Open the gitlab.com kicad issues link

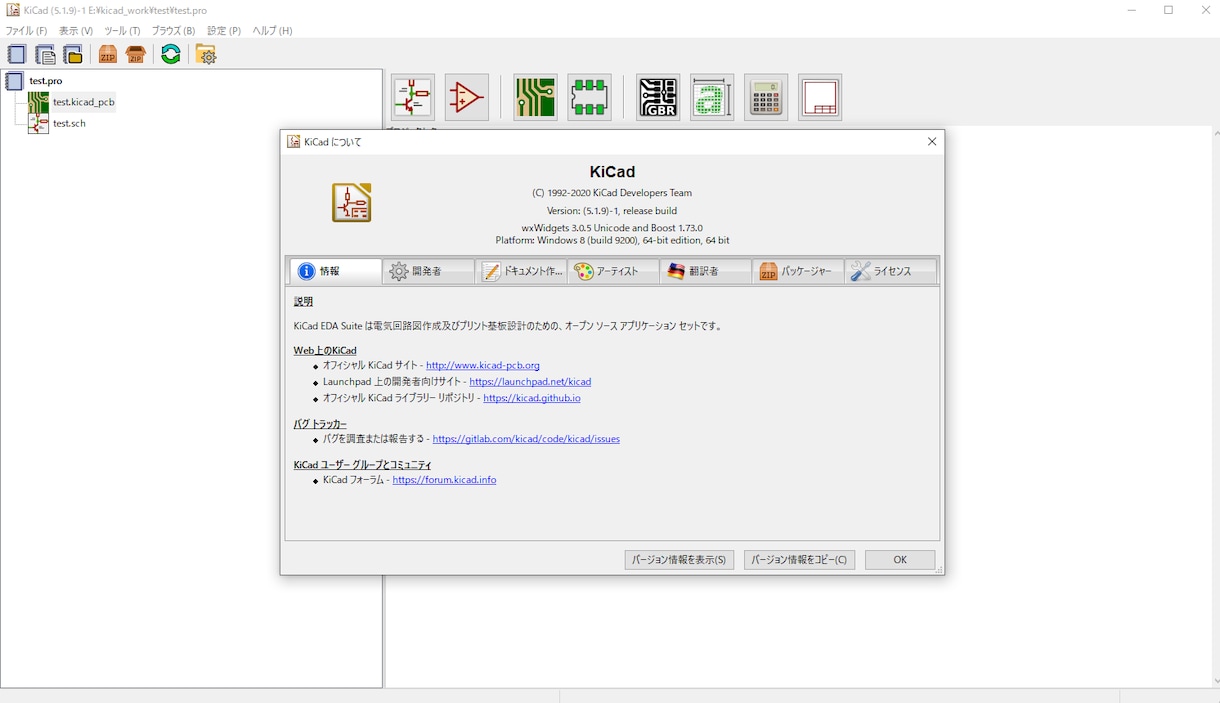click(x=526, y=439)
